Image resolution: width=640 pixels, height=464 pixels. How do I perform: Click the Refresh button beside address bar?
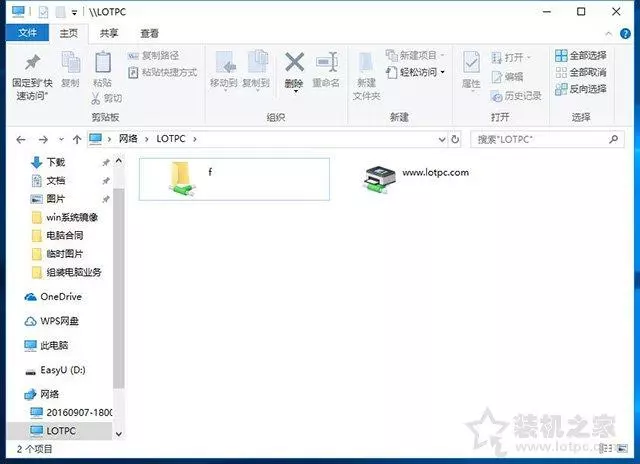coord(455,140)
